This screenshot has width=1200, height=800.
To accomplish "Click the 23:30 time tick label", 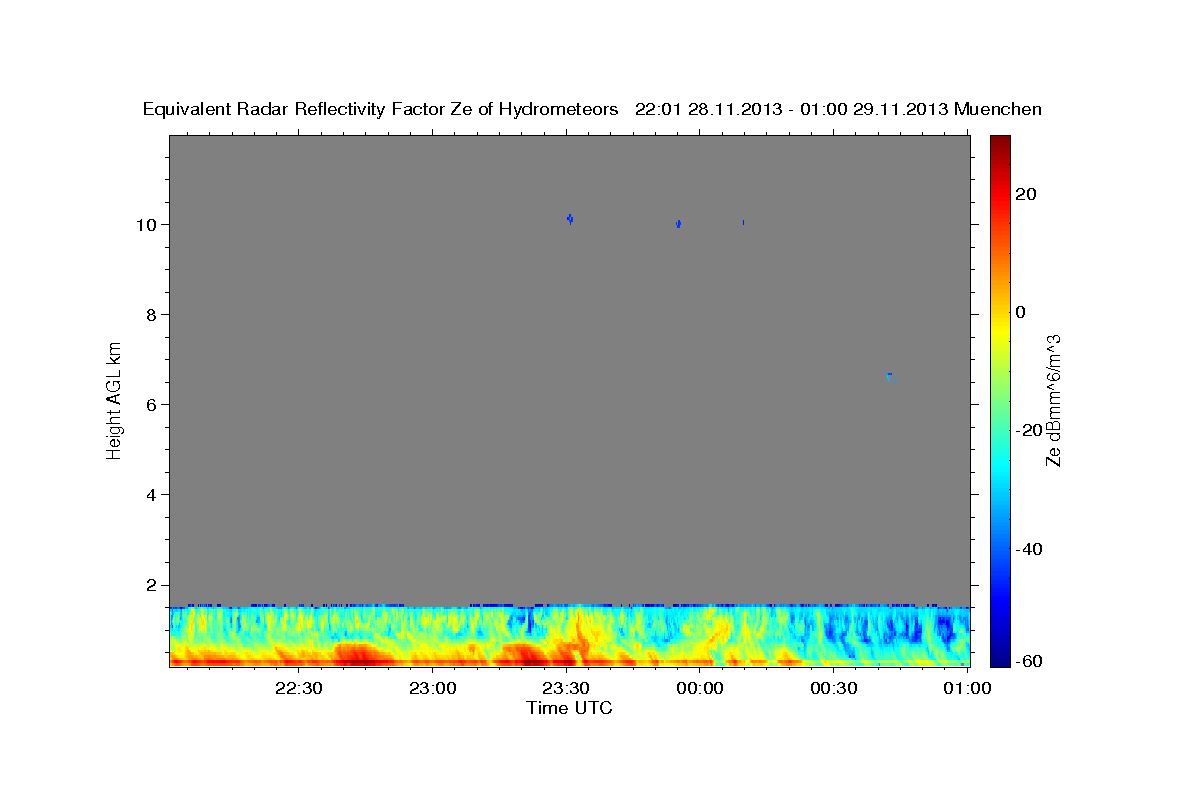I will [x=566, y=689].
